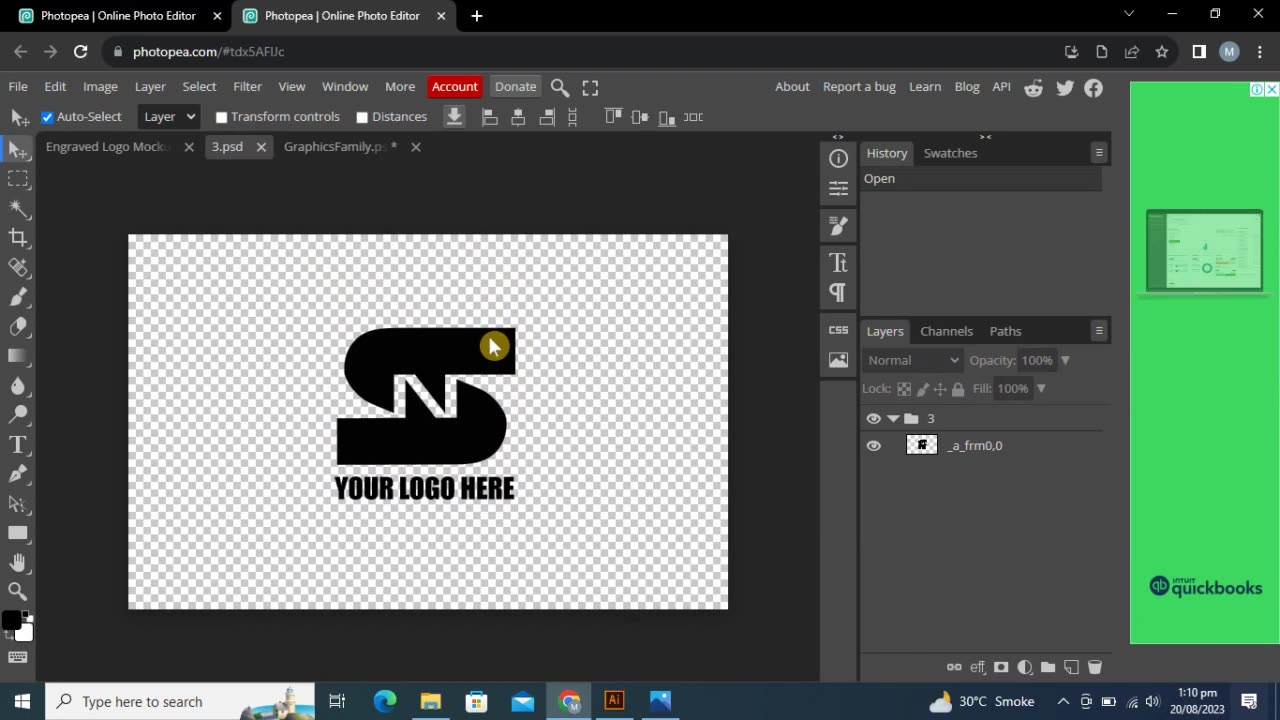Click the foreground black color swatch
The height and width of the screenshot is (720, 1280).
click(11, 621)
